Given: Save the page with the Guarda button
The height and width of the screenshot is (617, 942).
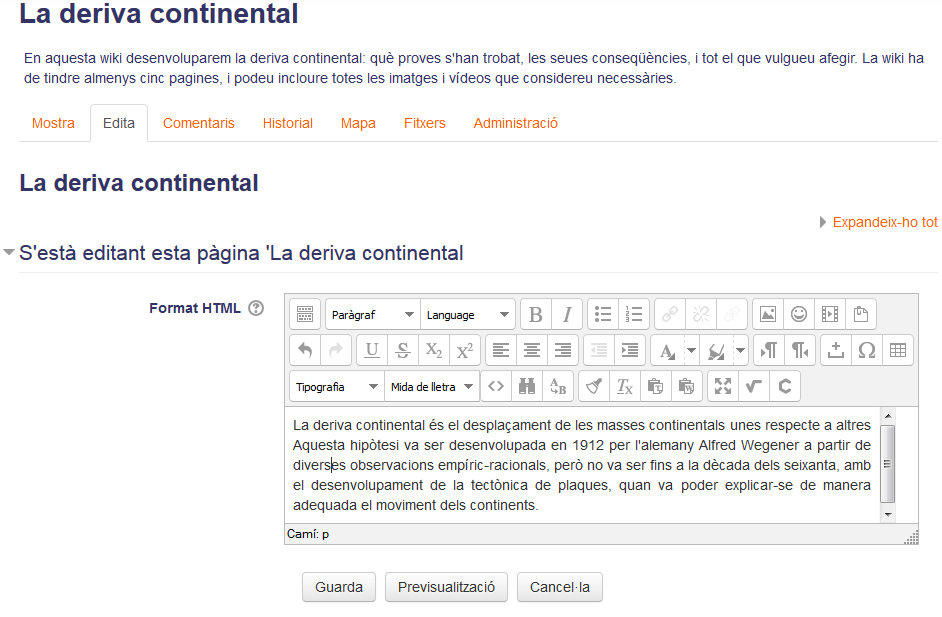Looking at the screenshot, I should pyautogui.click(x=339, y=587).
